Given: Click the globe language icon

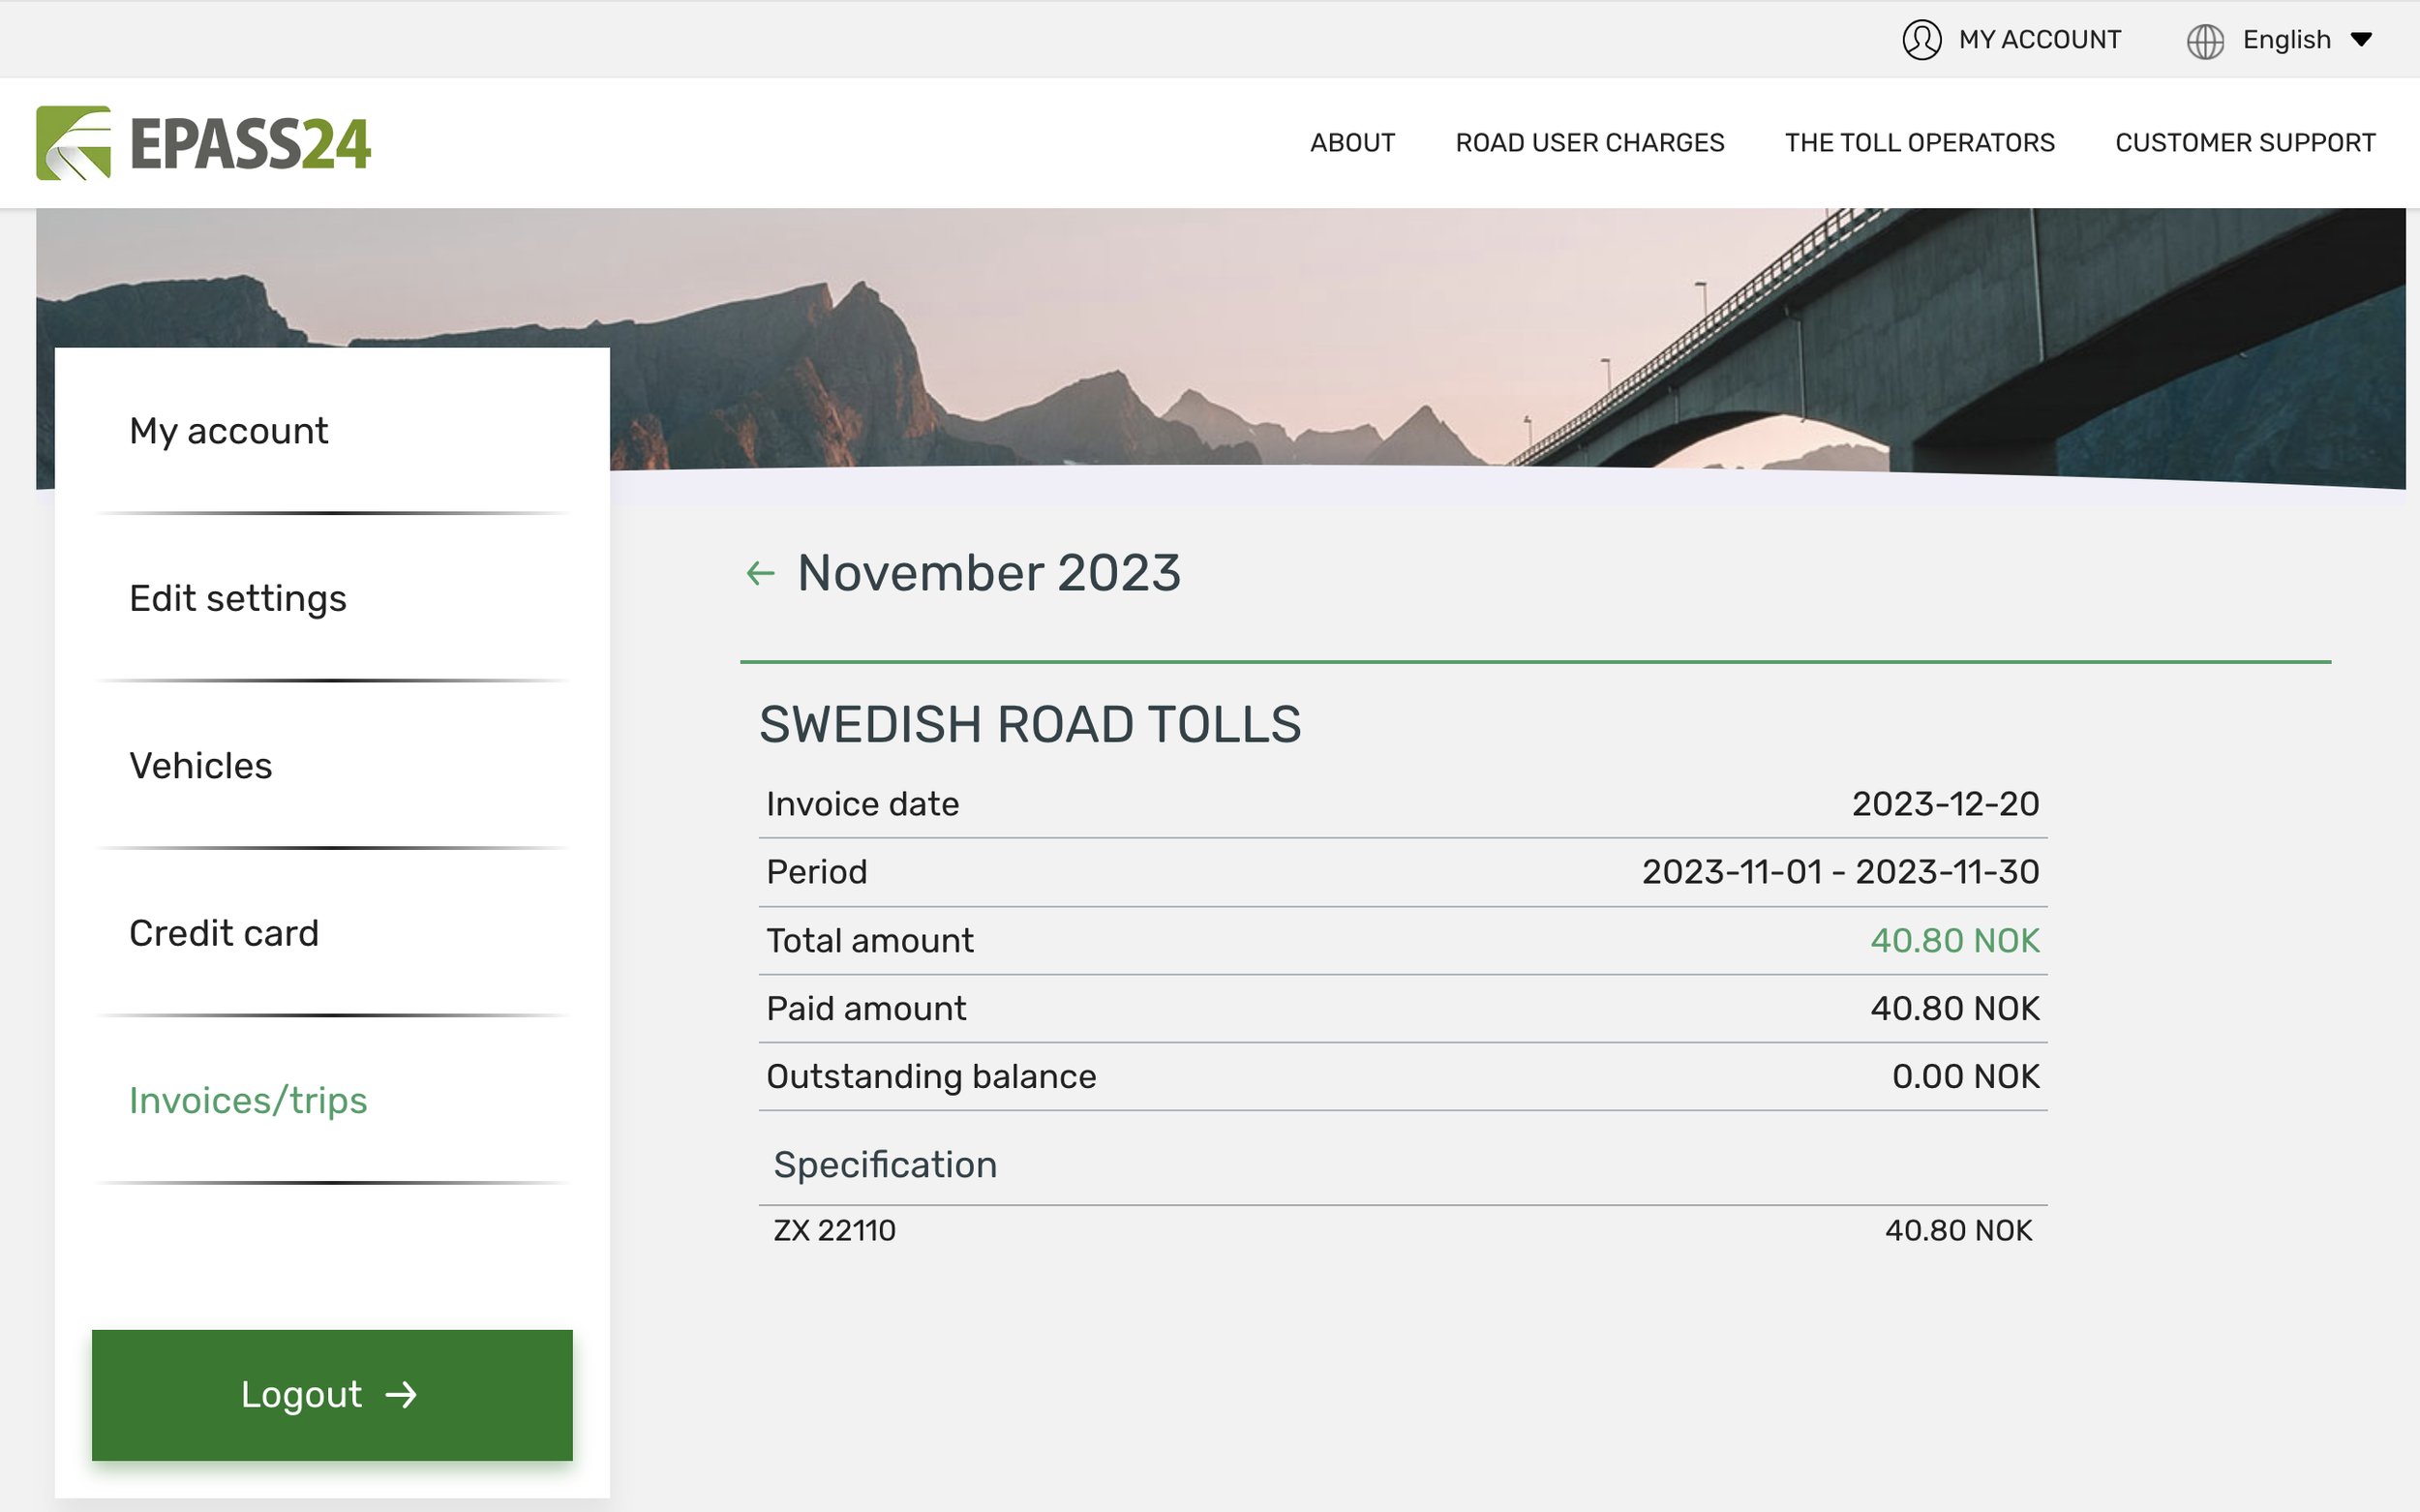Looking at the screenshot, I should point(2205,41).
